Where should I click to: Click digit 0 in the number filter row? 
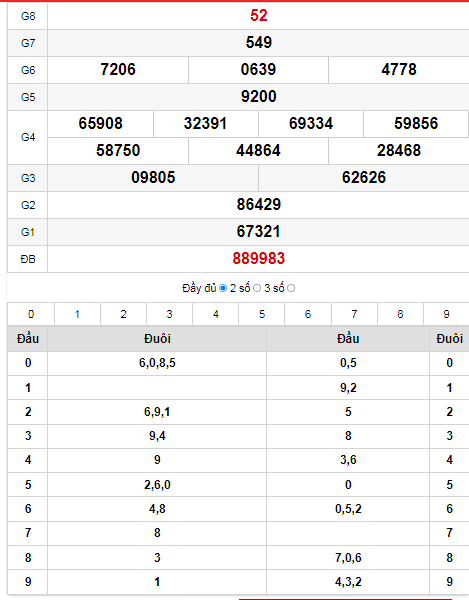pyautogui.click(x=31, y=314)
